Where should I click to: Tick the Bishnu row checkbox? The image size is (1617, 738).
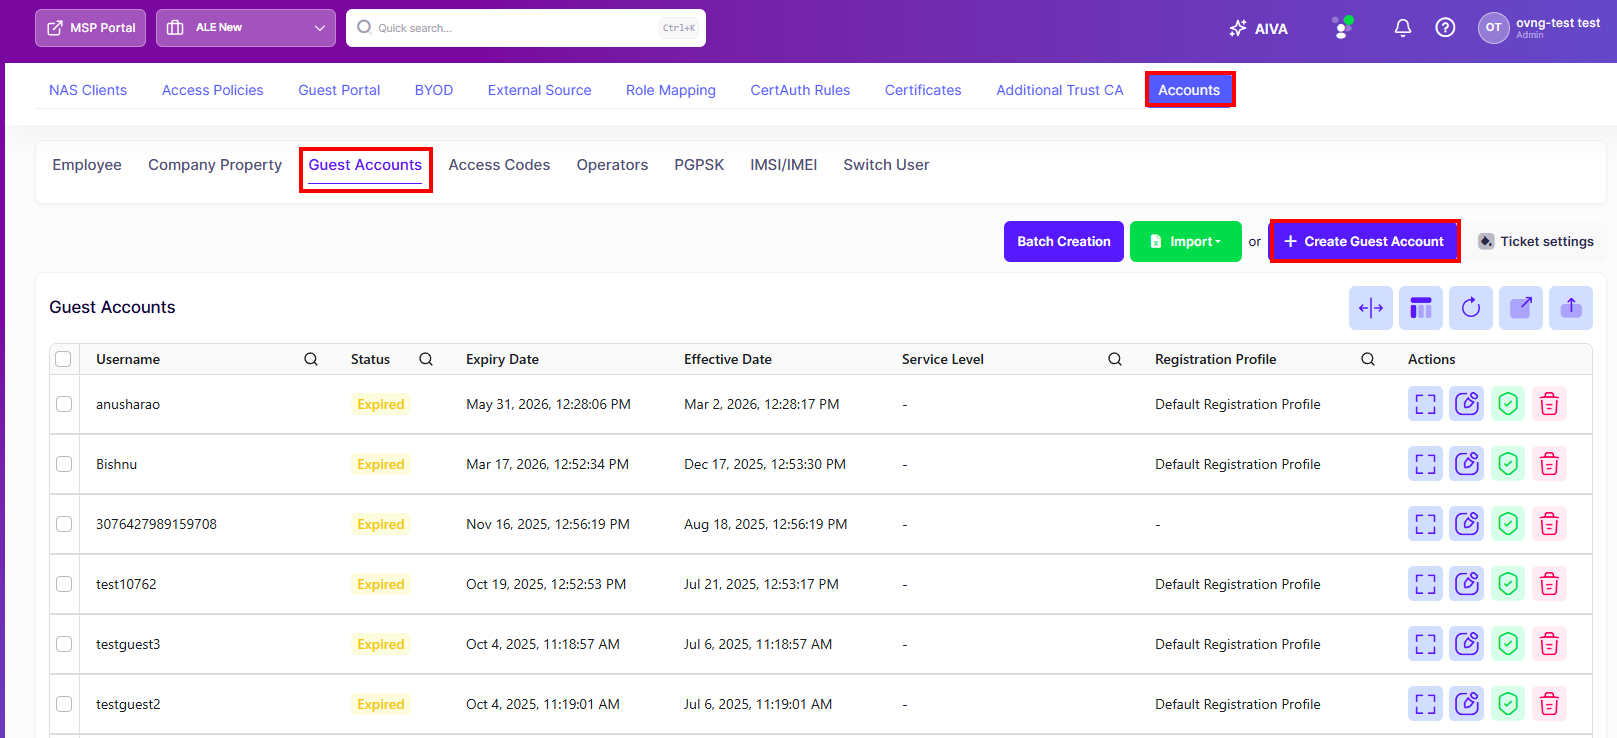click(64, 464)
